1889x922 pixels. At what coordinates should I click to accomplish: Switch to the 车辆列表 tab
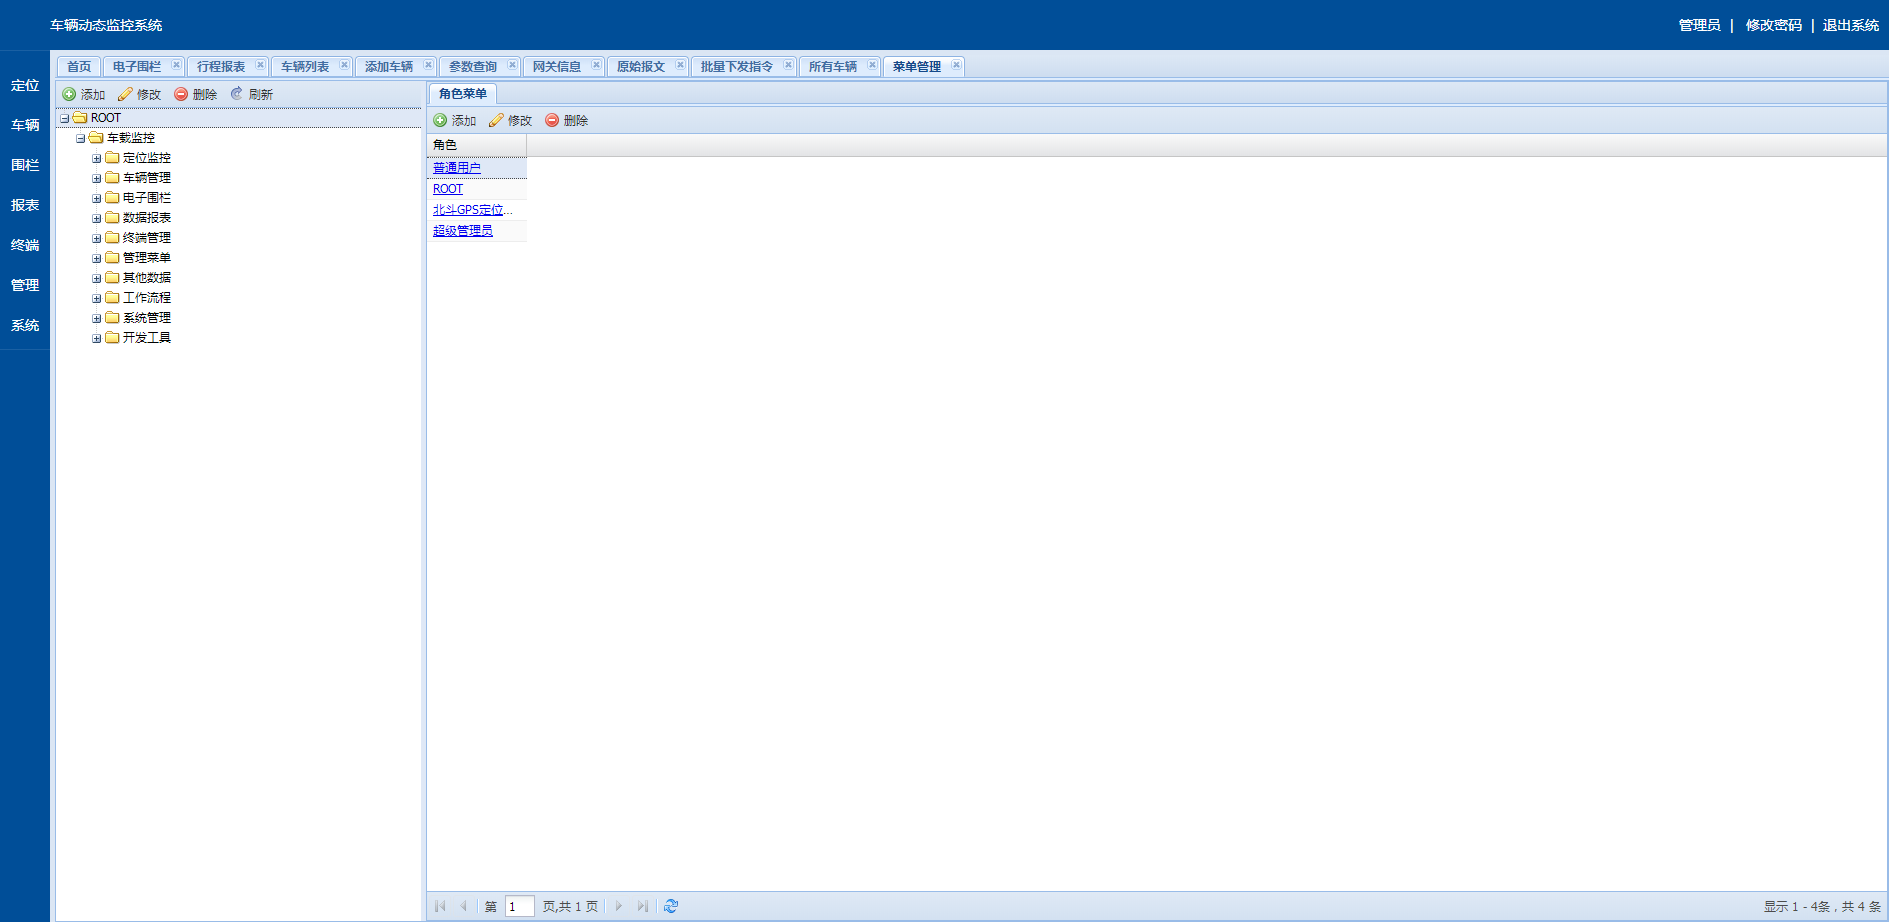305,67
